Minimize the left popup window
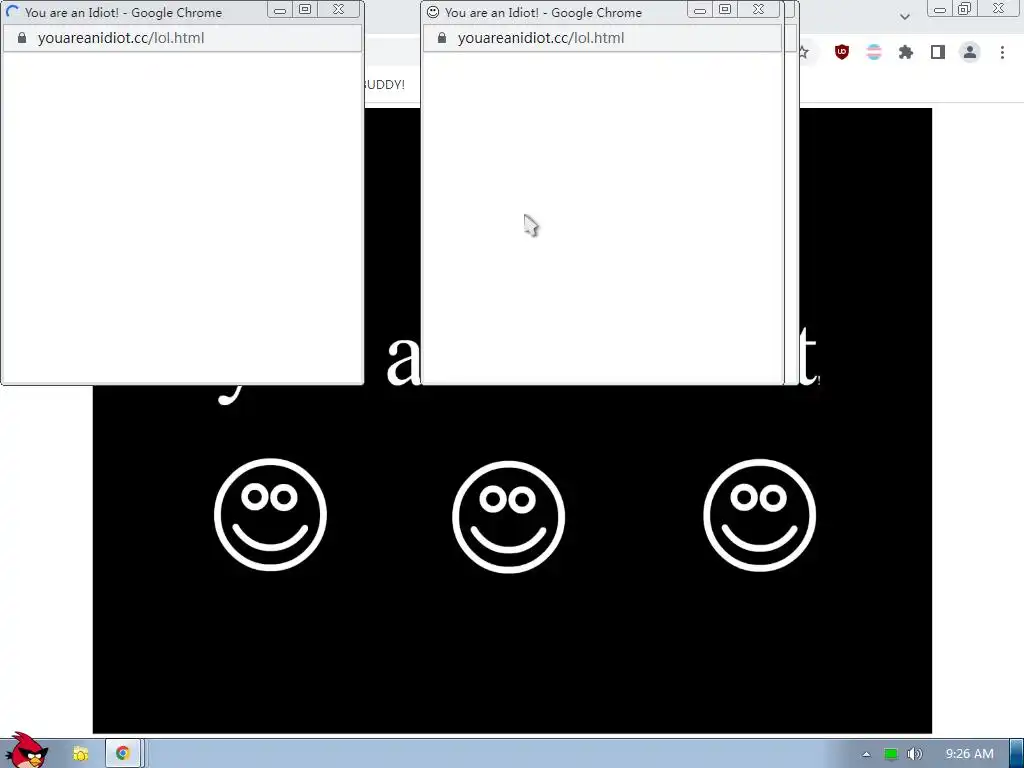This screenshot has height=768, width=1024. click(280, 9)
